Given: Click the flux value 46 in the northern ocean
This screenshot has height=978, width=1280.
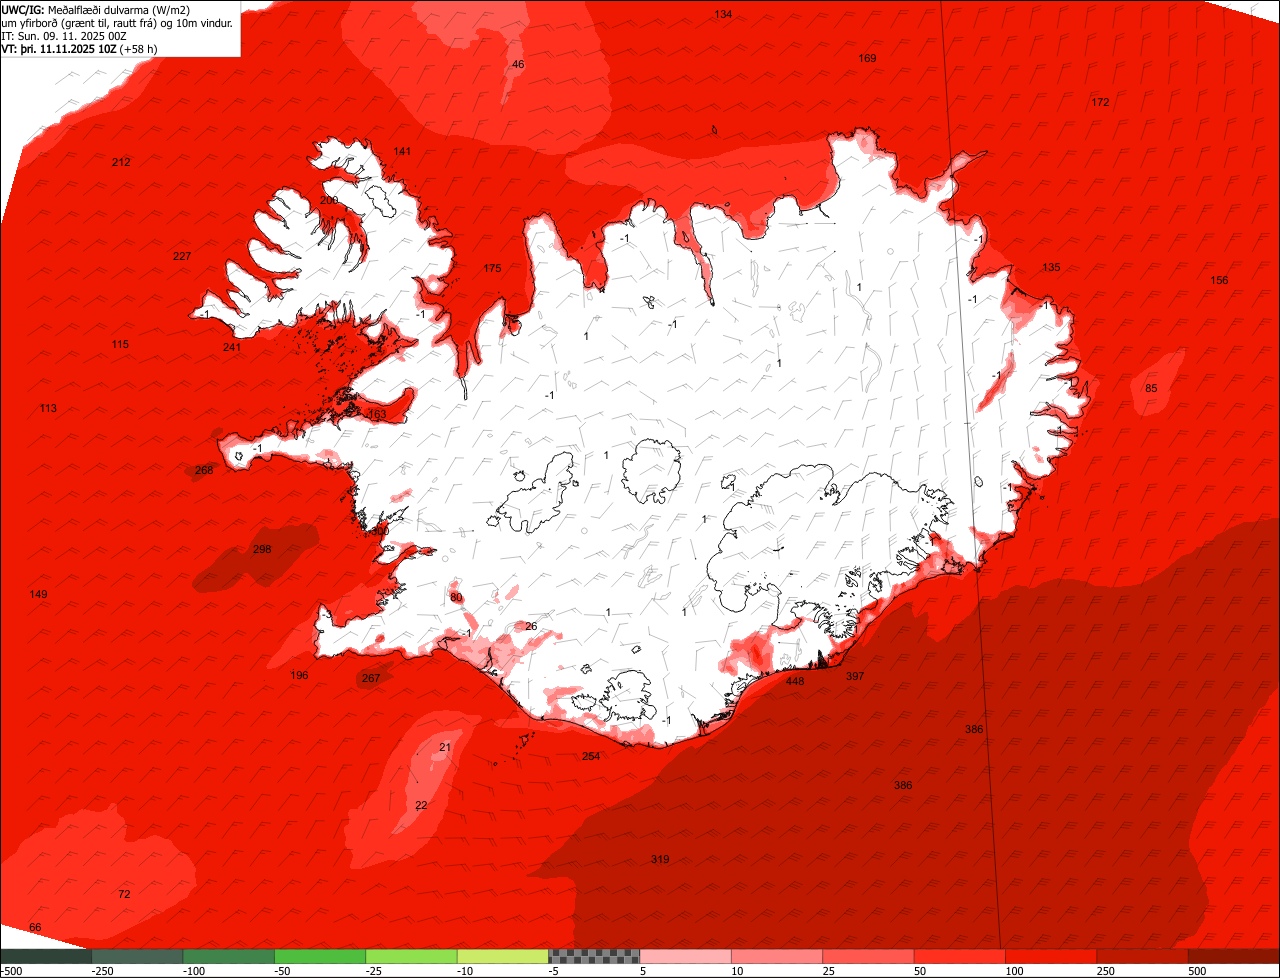Looking at the screenshot, I should click(x=517, y=64).
